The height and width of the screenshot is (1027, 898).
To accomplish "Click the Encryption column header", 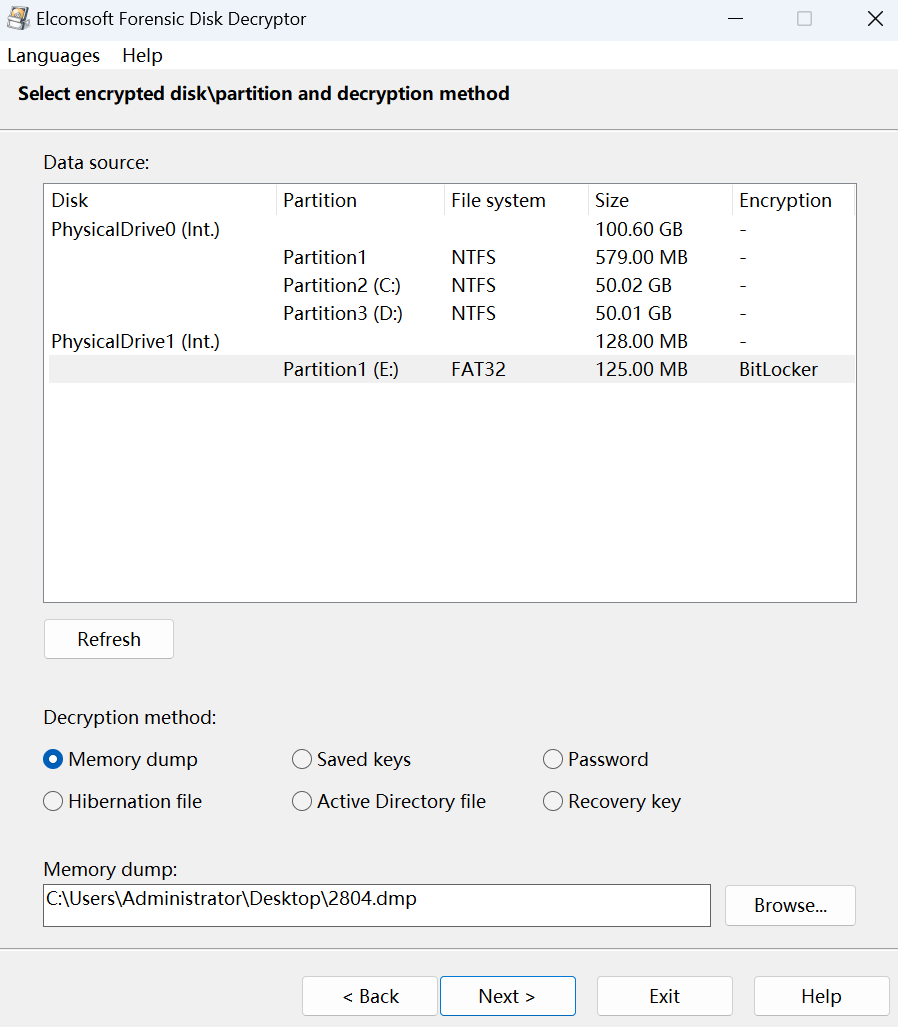I will pyautogui.click(x=785, y=201).
